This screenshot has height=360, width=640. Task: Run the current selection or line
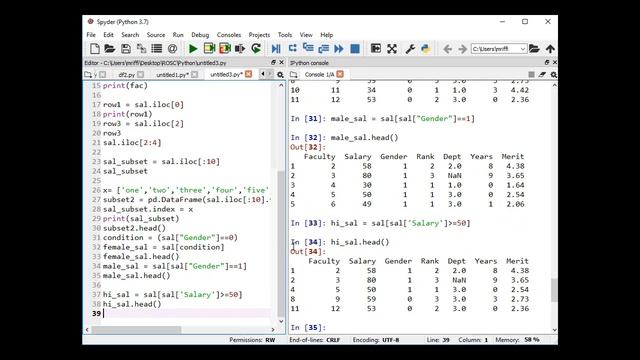[240, 49]
